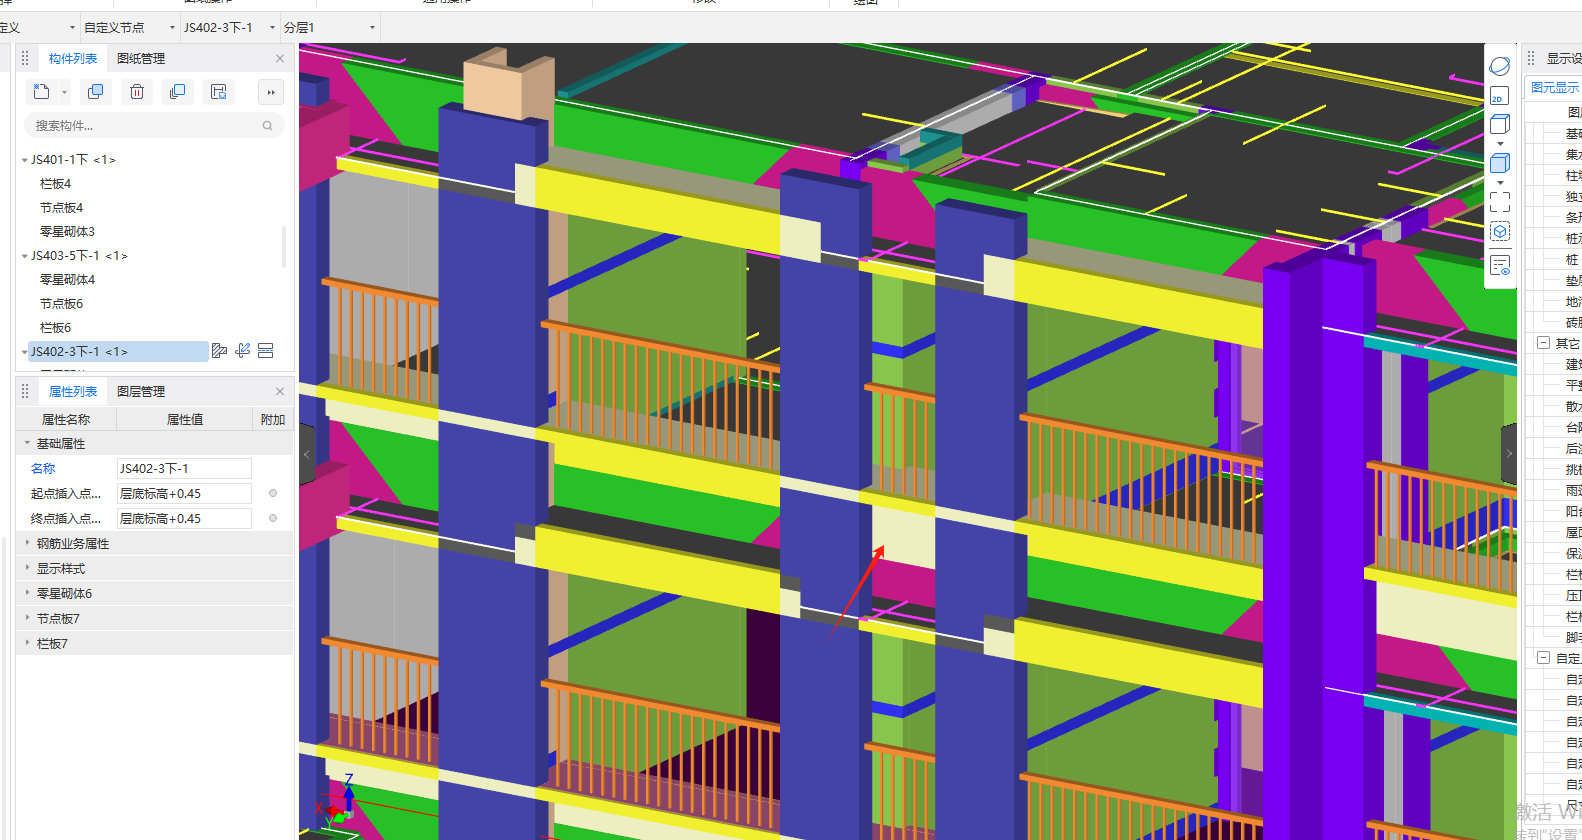Show more toolbar tools via double-arrow button
This screenshot has height=840, width=1582.
(x=271, y=92)
